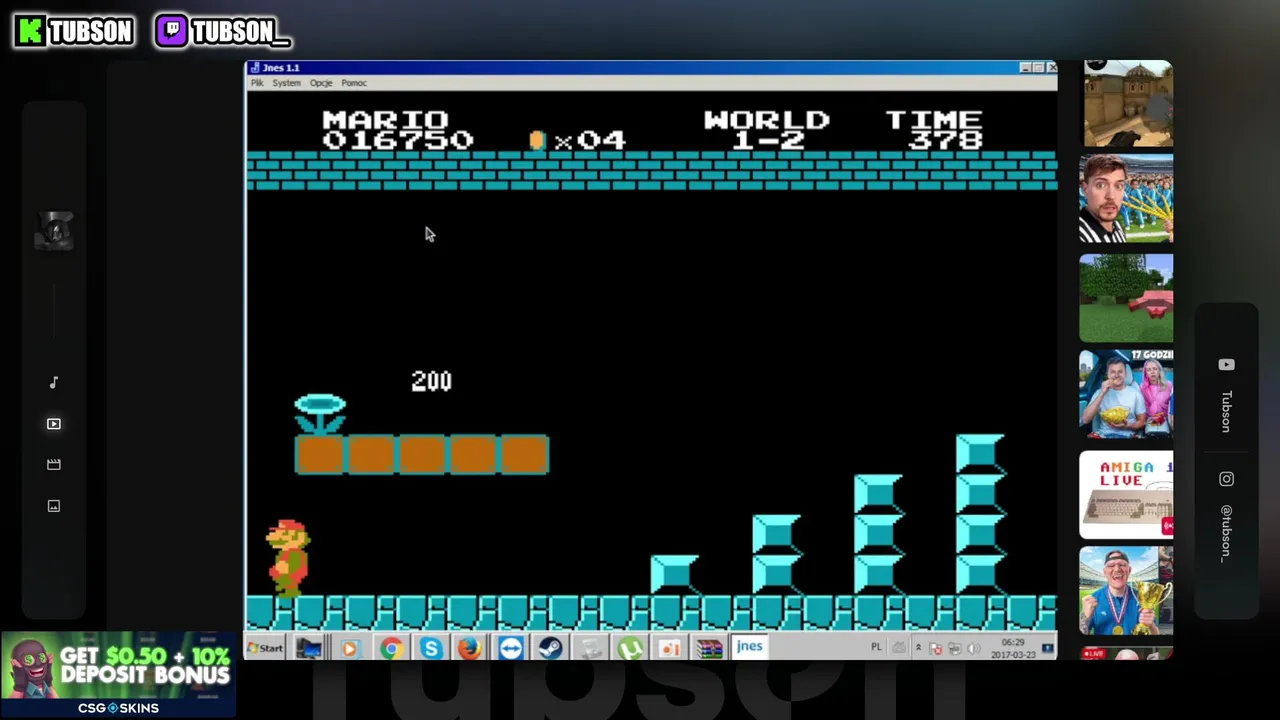Screen dimensions: 1280x720
Task: Click the Instagram icon above @tubson_
Action: [x=1226, y=479]
